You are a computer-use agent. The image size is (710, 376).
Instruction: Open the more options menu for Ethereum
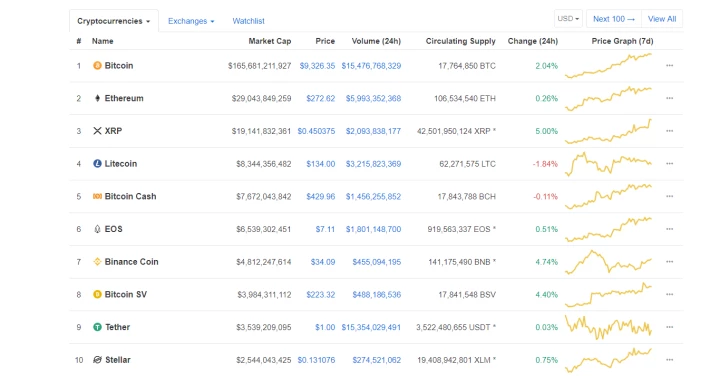click(x=670, y=98)
